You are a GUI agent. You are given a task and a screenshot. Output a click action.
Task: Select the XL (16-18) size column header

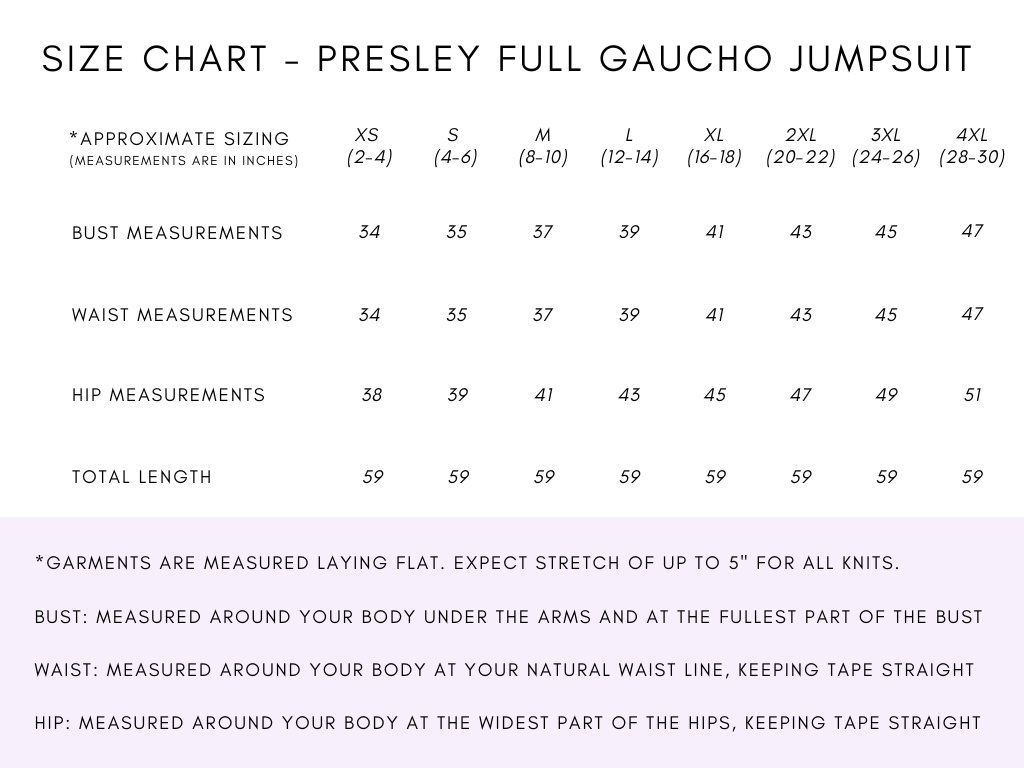coord(714,146)
